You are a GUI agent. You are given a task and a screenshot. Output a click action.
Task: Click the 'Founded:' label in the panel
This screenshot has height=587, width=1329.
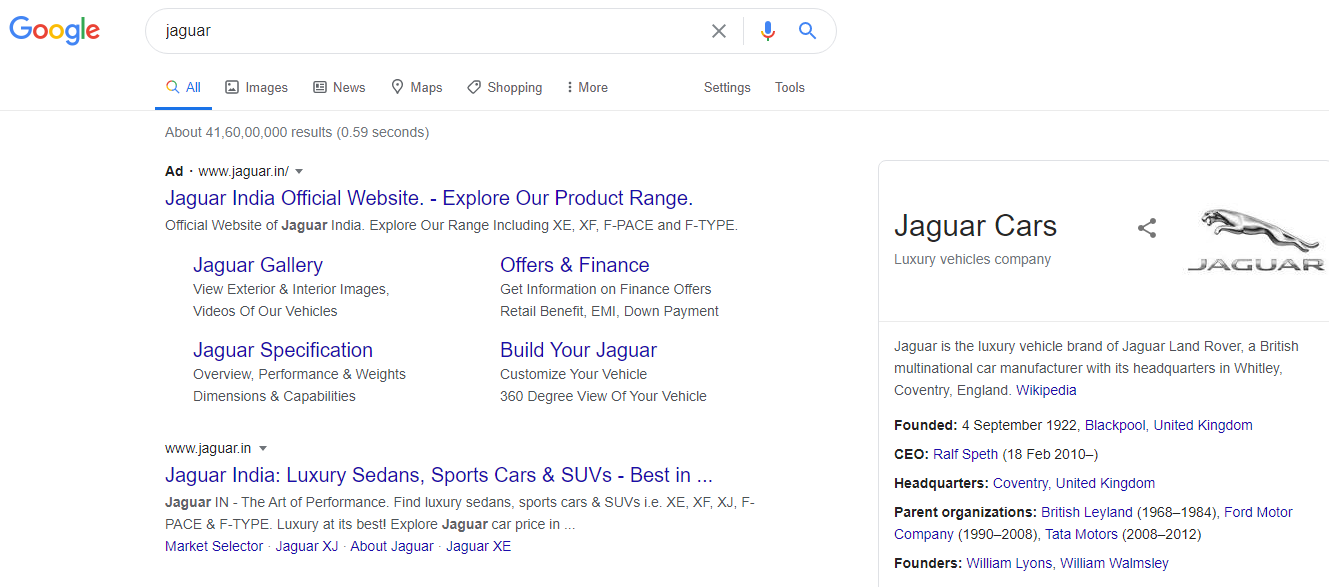(x=926, y=425)
